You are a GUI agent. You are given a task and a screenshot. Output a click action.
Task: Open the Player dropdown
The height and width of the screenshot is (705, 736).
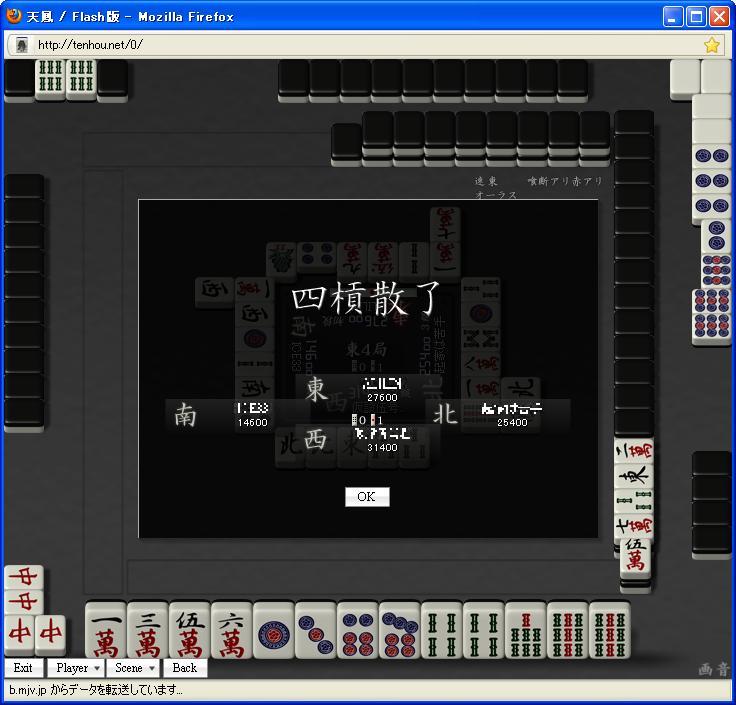pos(77,668)
